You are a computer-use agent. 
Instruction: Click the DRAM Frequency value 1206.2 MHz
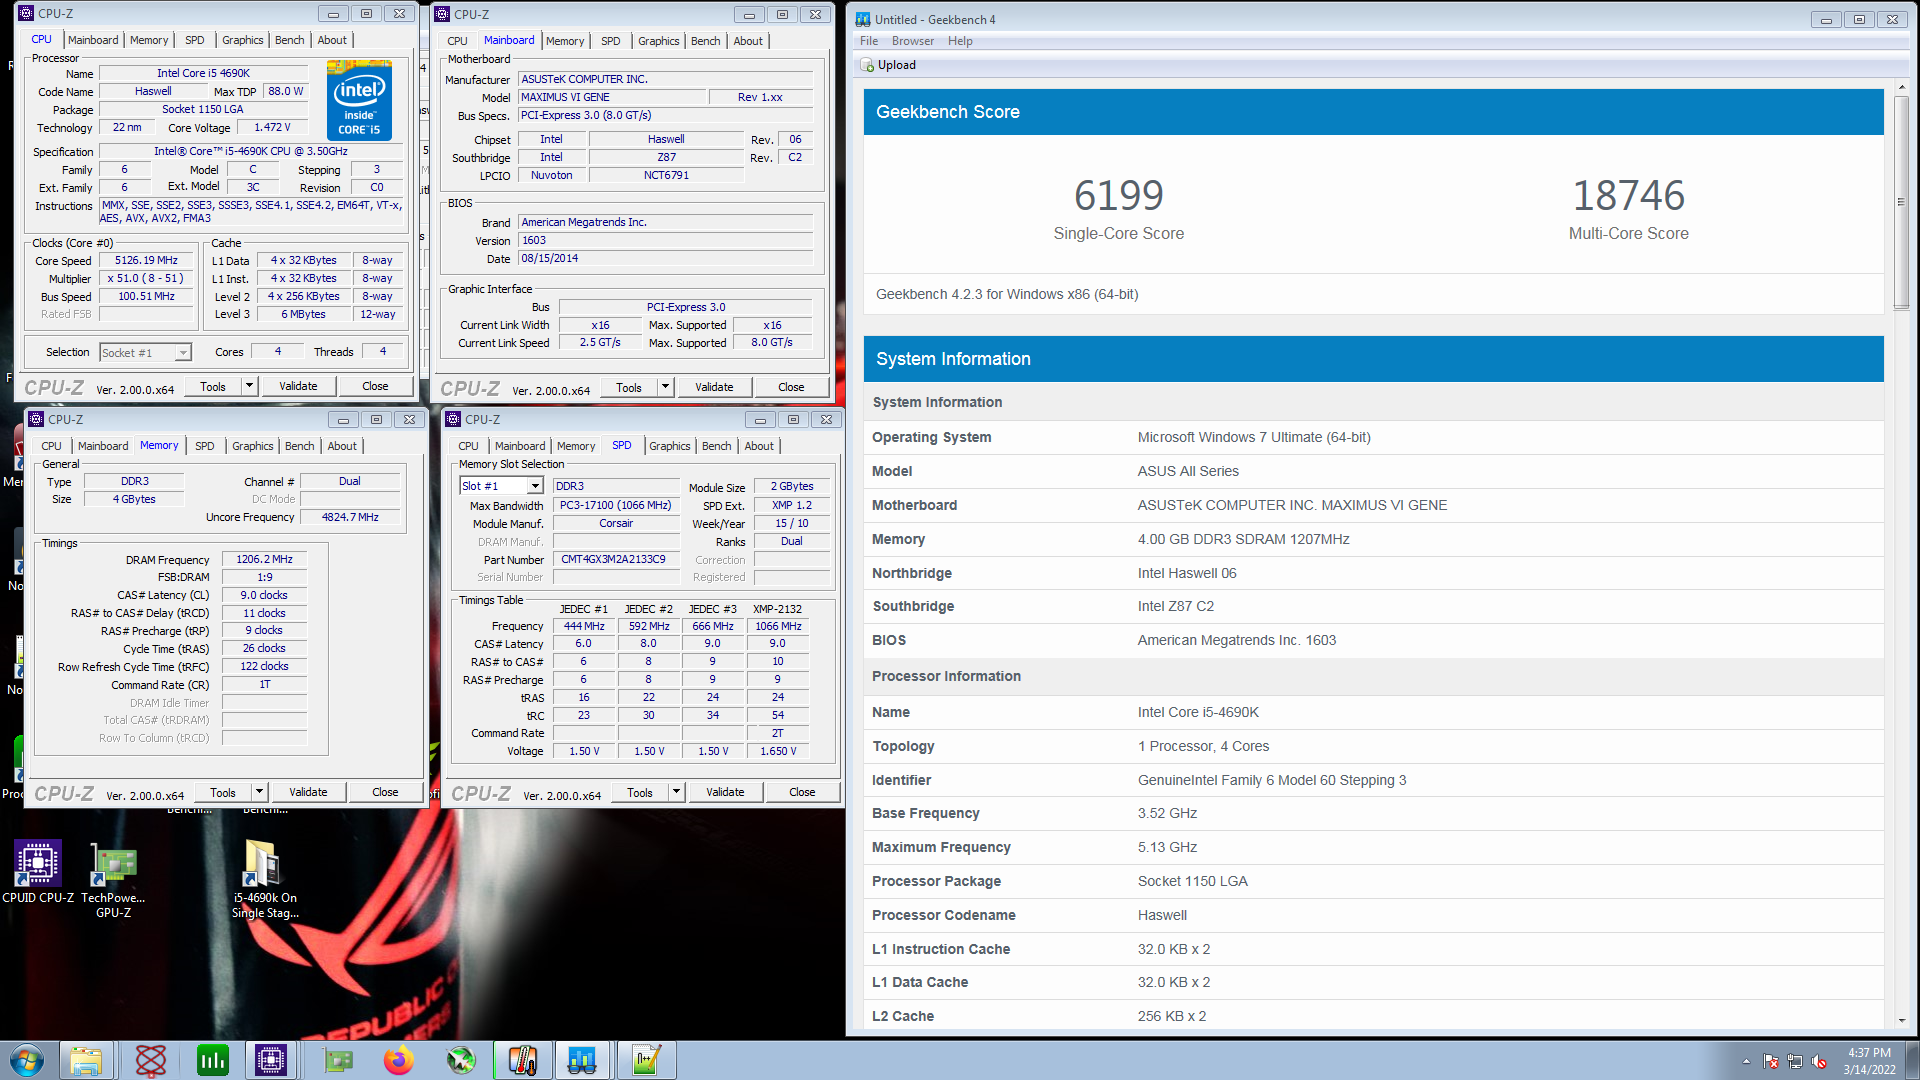tap(264, 560)
